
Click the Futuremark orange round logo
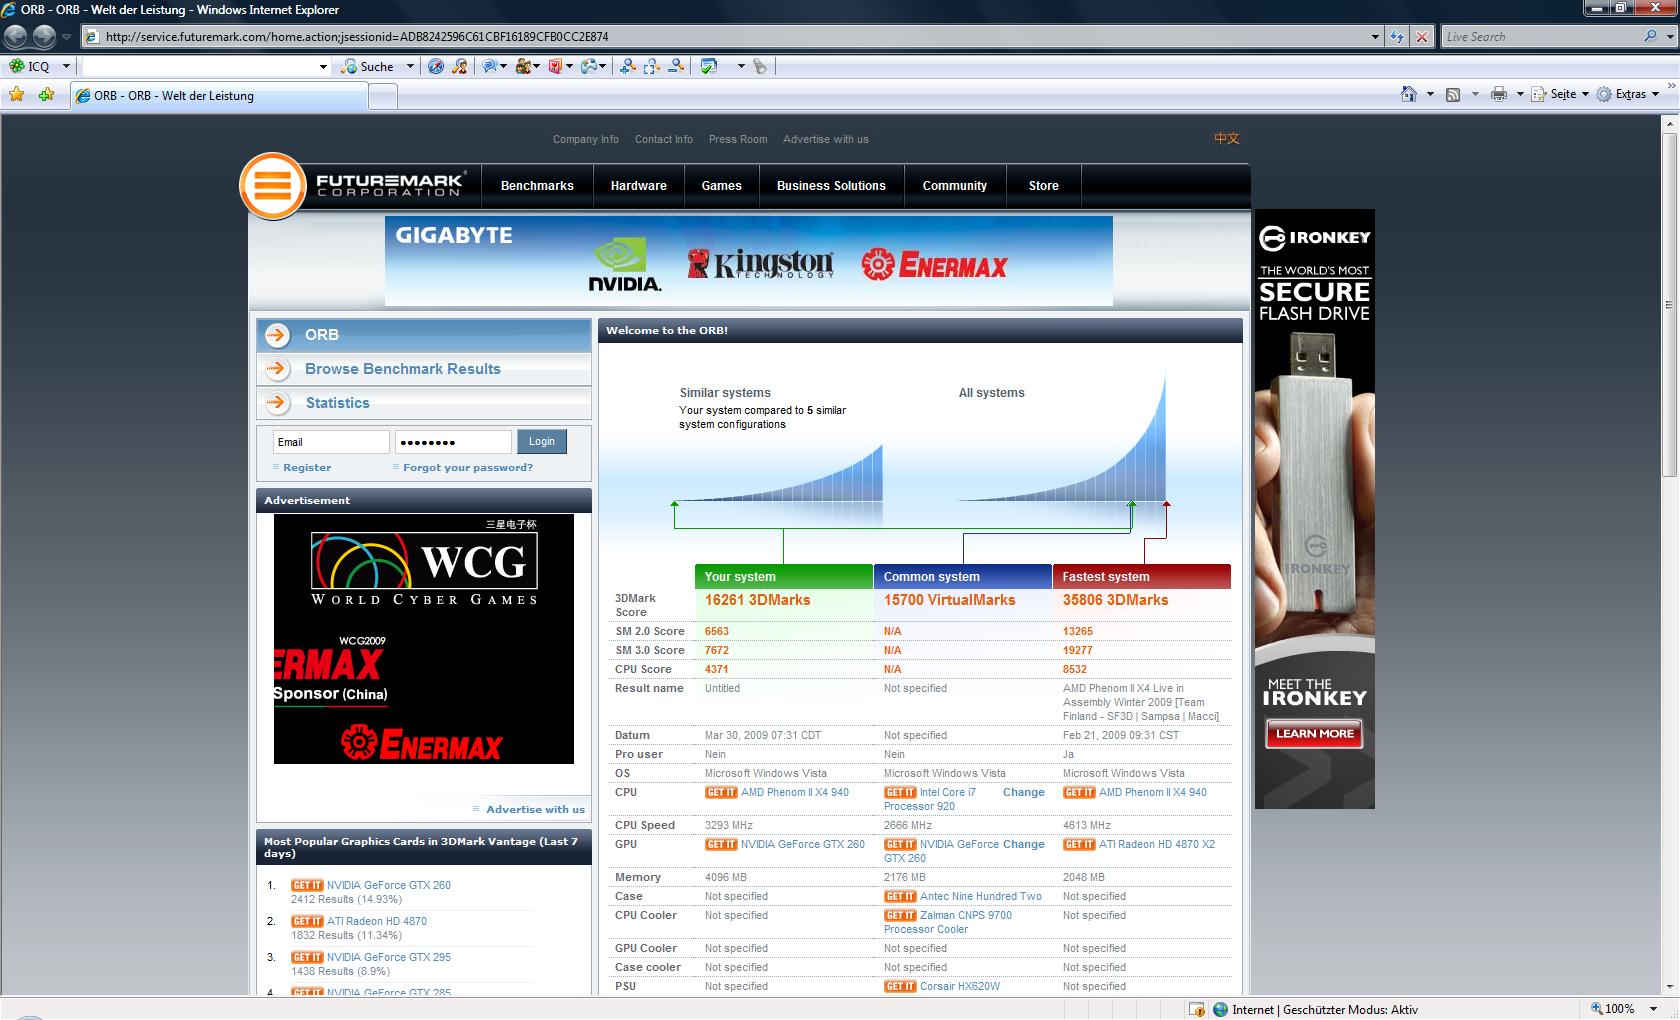pos(272,186)
